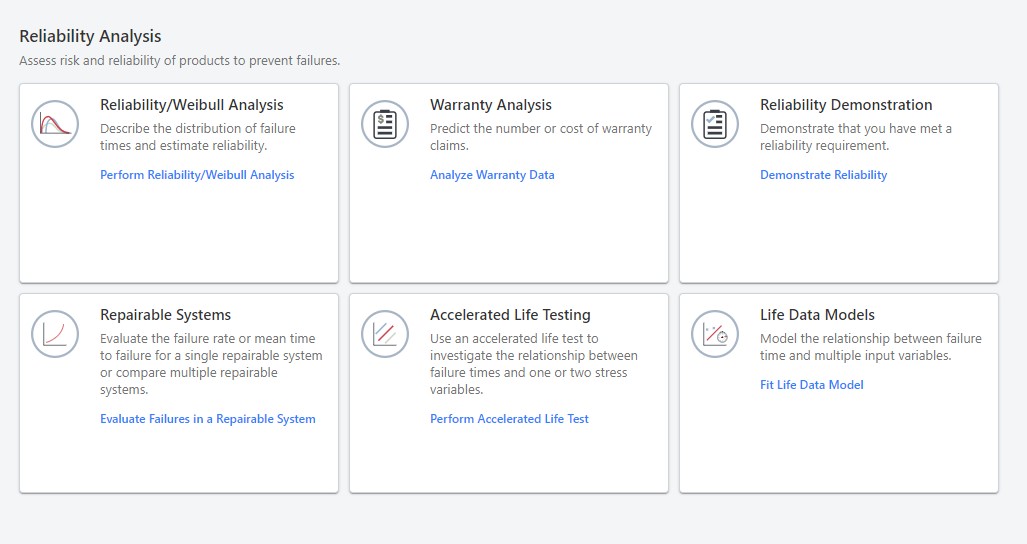Choose the Reliability Demonstration card heading
1027x544 pixels.
(846, 105)
